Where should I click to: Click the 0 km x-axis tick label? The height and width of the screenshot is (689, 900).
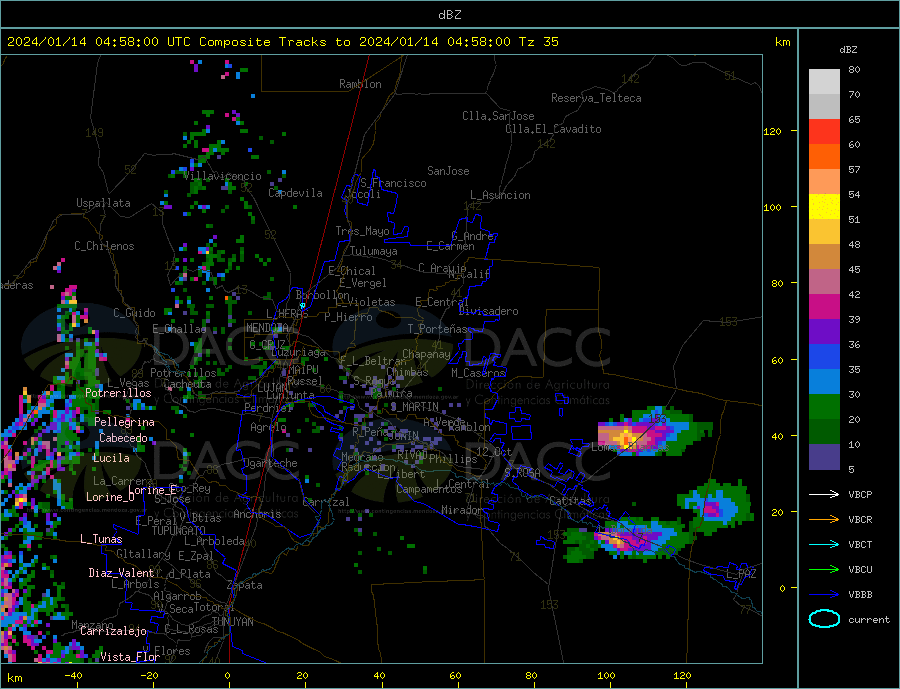pos(228,676)
